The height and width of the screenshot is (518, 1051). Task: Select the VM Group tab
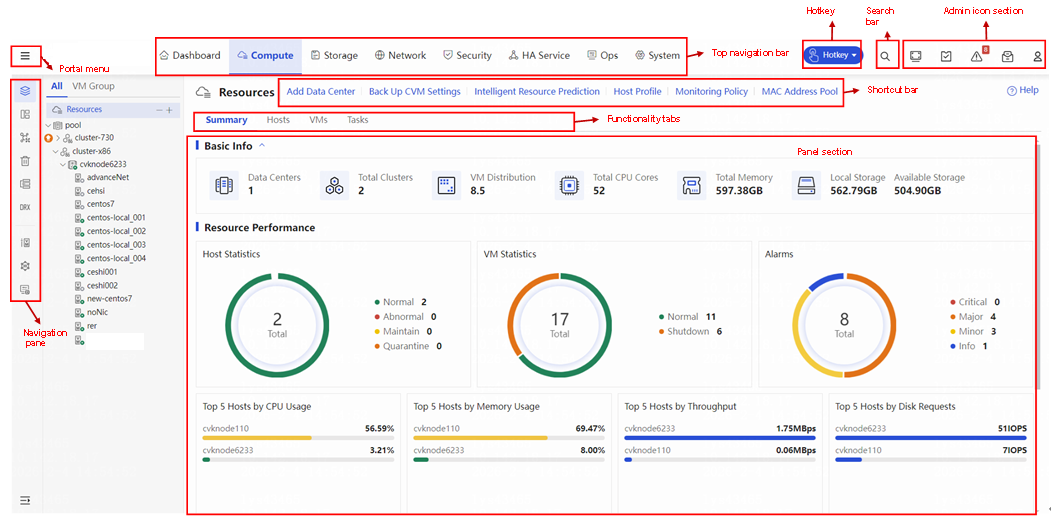pyautogui.click(x=93, y=86)
